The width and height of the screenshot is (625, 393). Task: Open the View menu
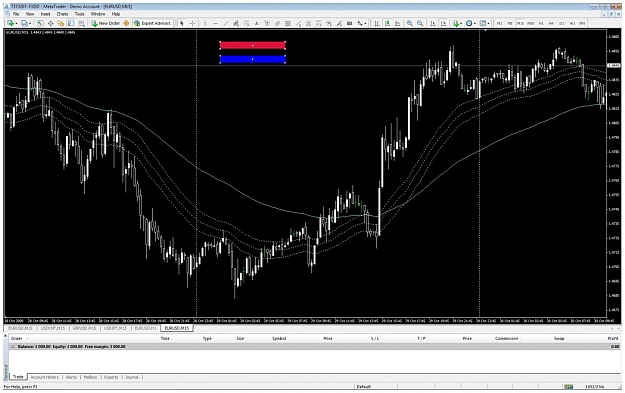click(30, 14)
